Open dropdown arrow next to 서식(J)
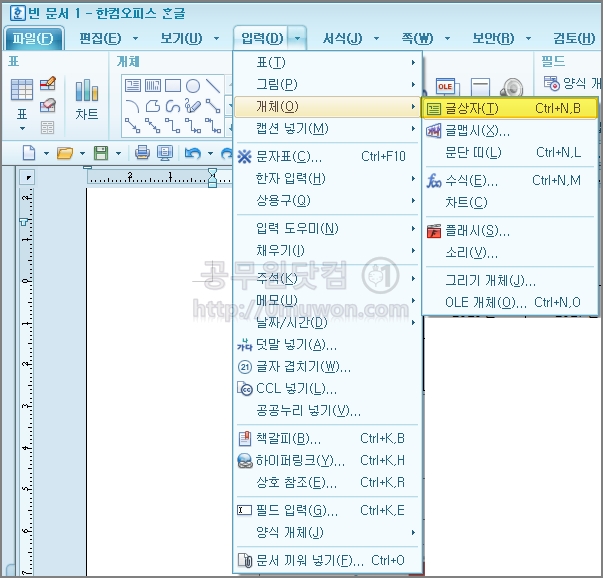603x578 pixels. [376, 38]
